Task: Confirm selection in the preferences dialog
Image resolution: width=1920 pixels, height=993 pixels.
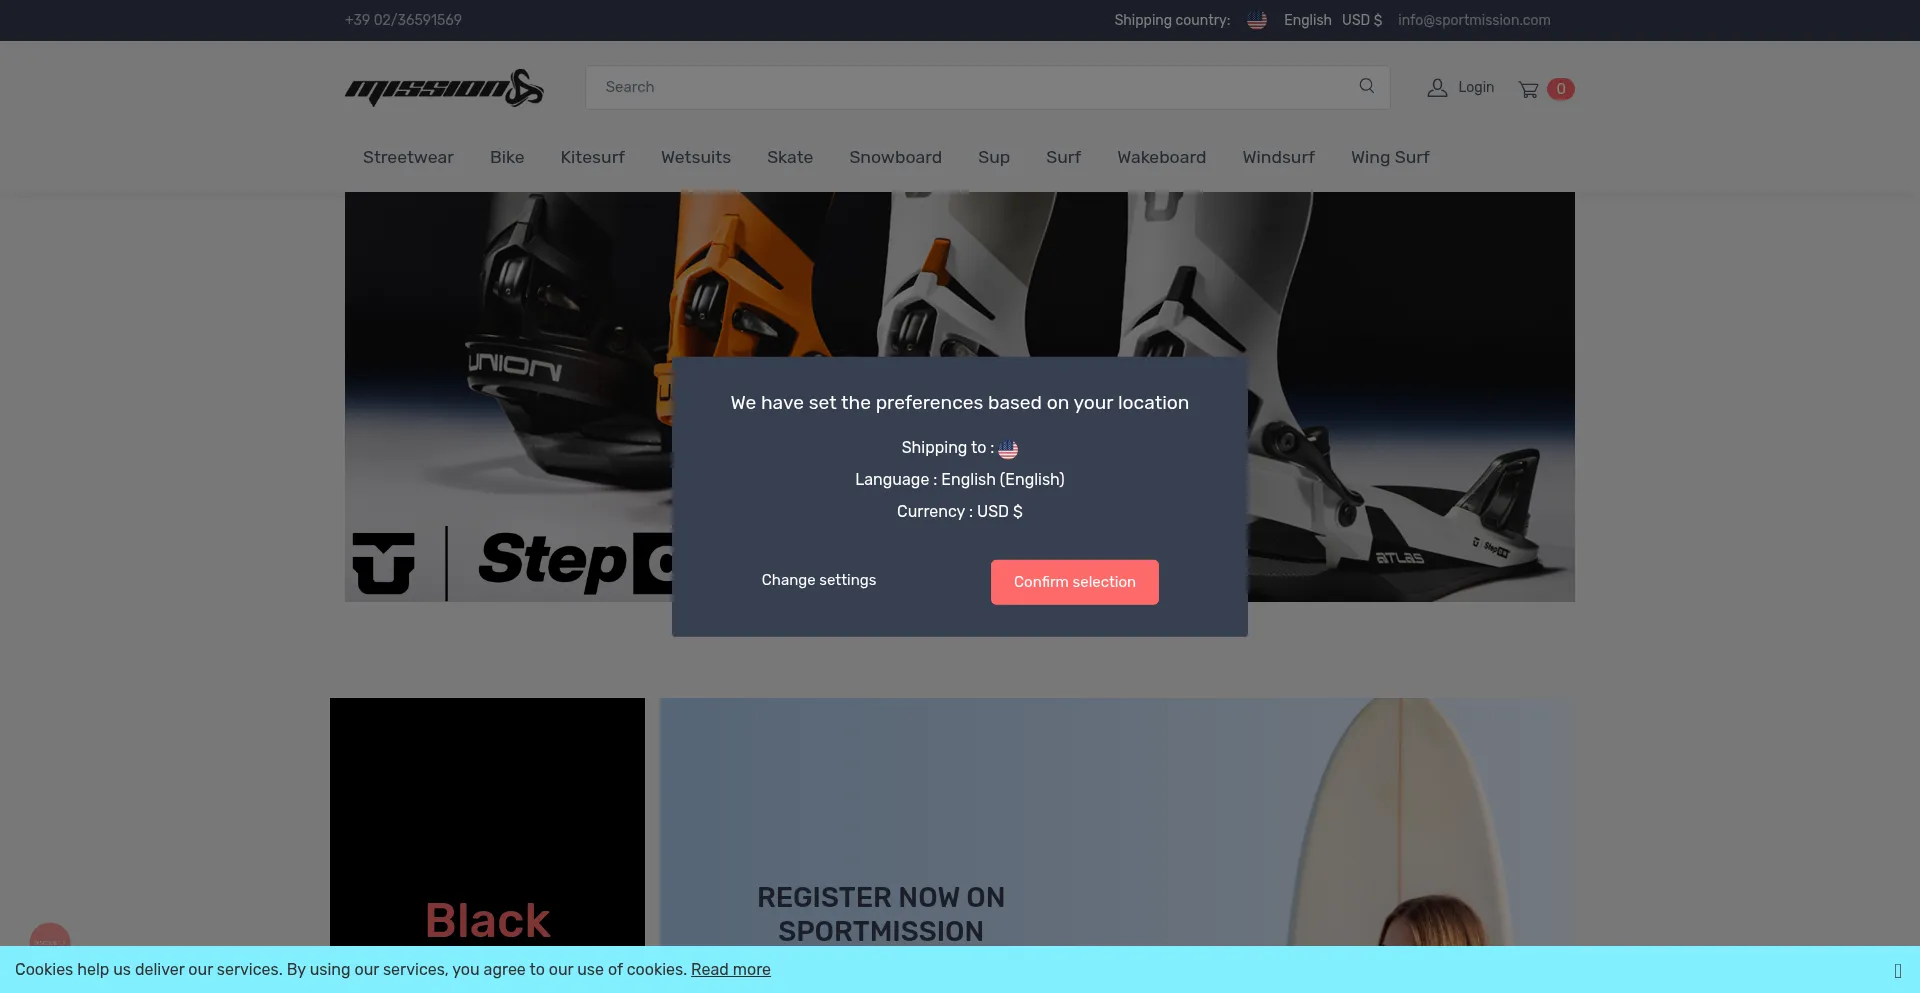Action: coord(1075,582)
